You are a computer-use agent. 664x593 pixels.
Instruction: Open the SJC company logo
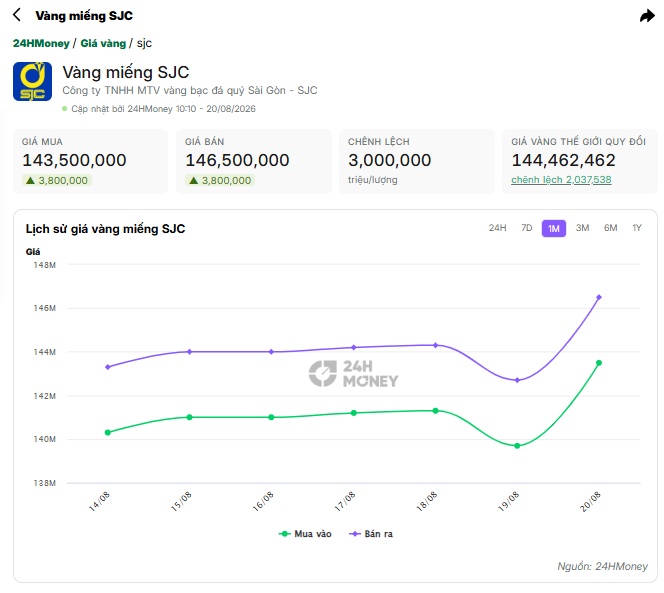[x=32, y=81]
